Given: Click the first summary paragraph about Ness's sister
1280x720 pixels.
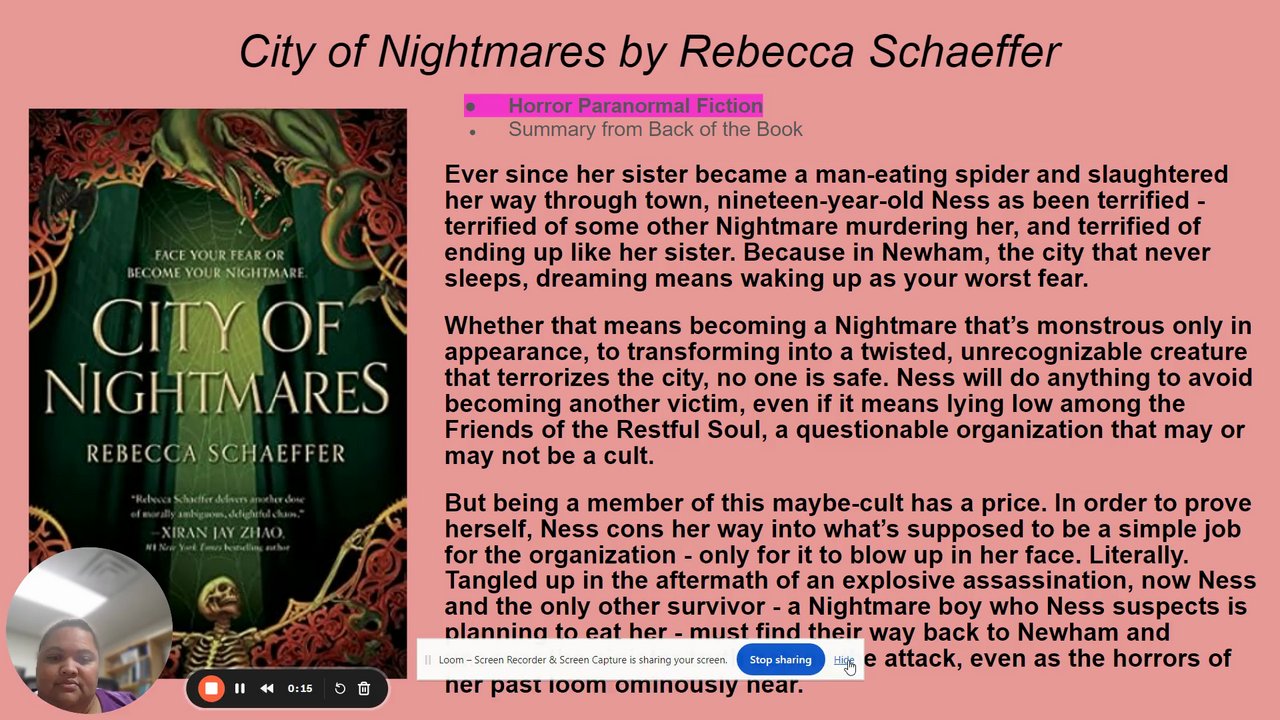Looking at the screenshot, I should 836,226.
